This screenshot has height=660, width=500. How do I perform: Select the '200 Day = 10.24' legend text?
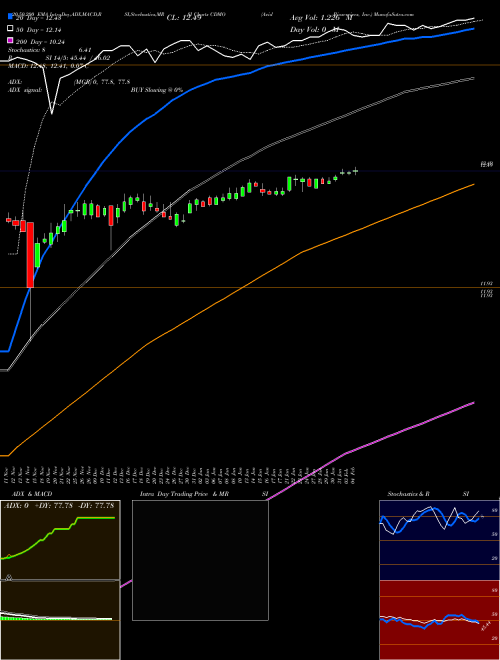pyautogui.click(x=40, y=42)
